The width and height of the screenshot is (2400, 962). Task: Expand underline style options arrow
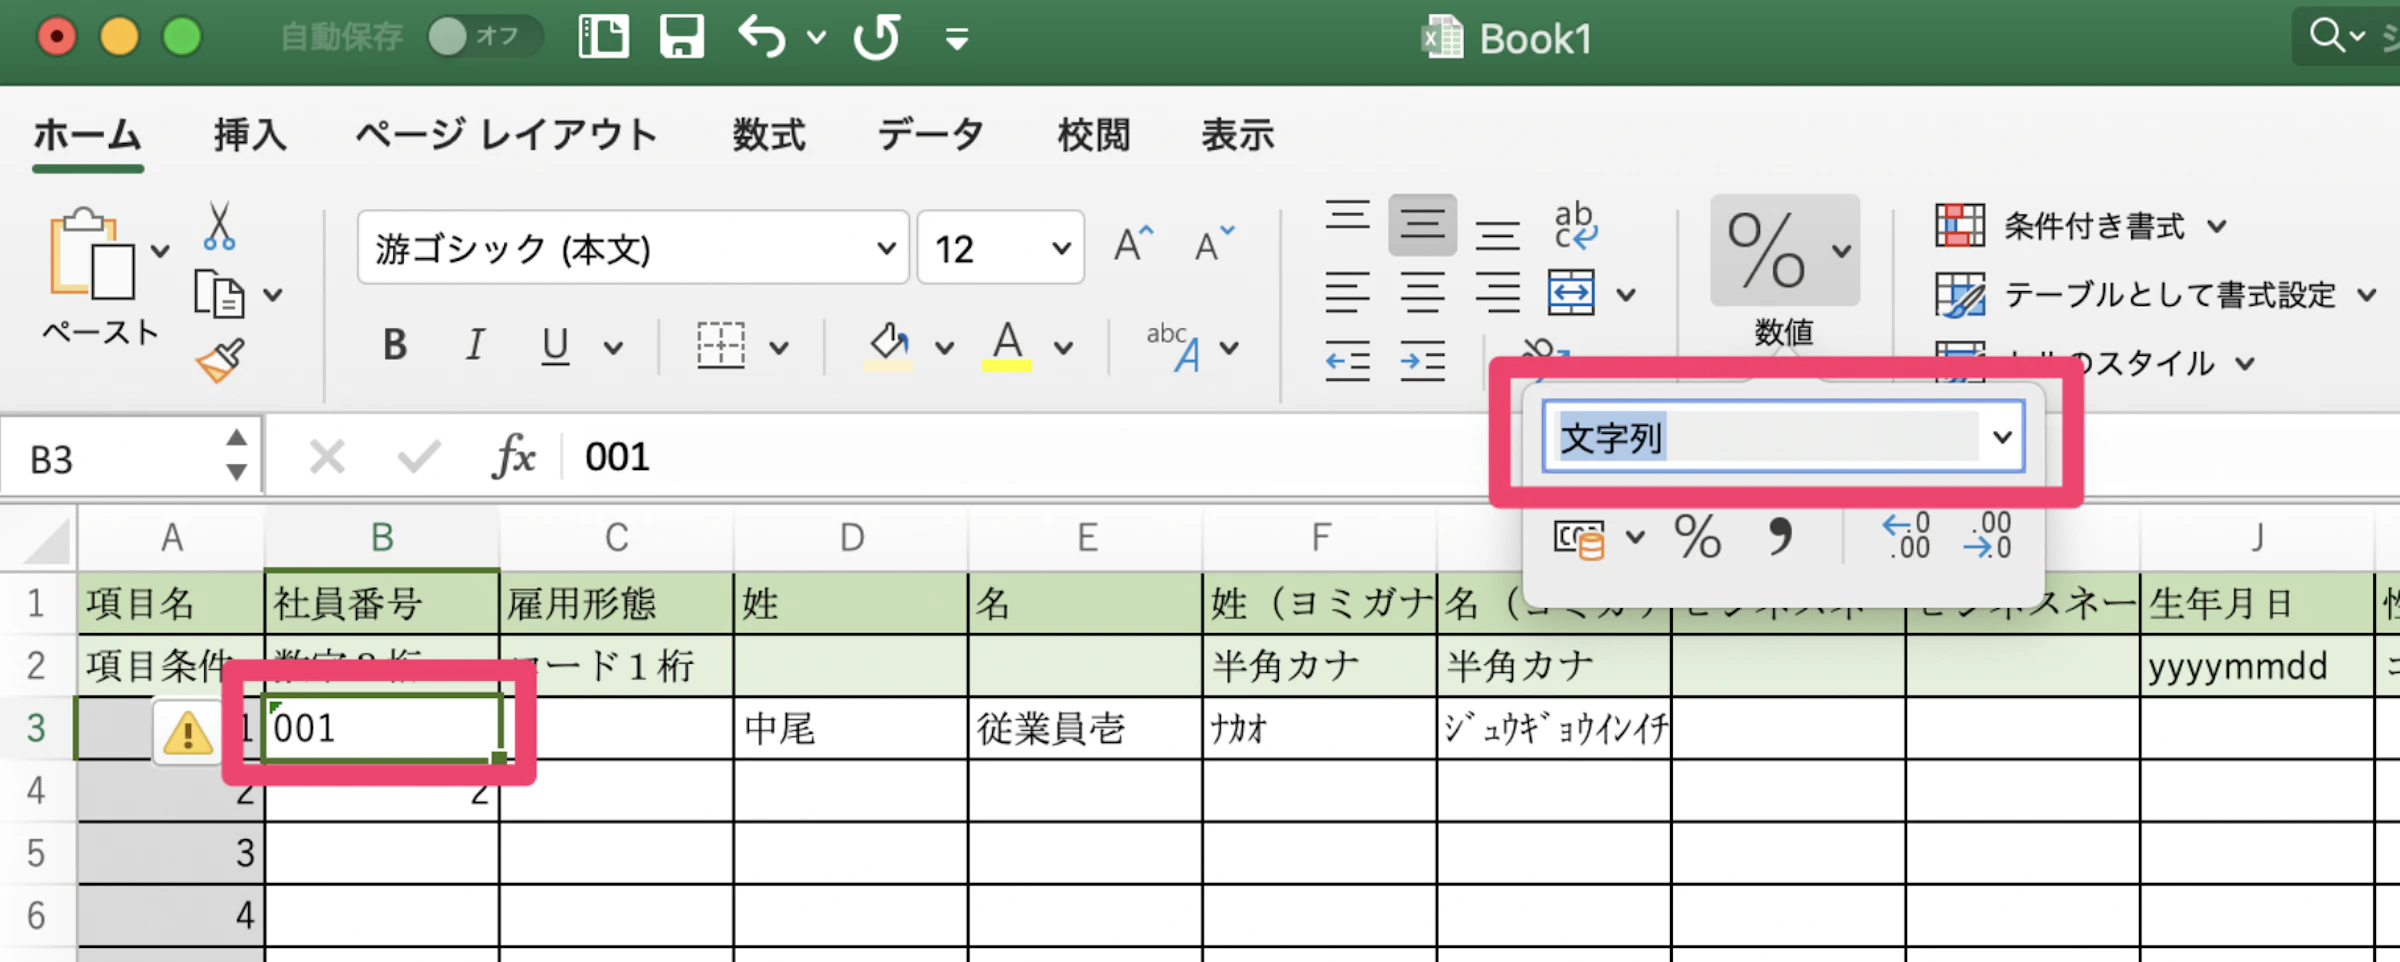613,348
